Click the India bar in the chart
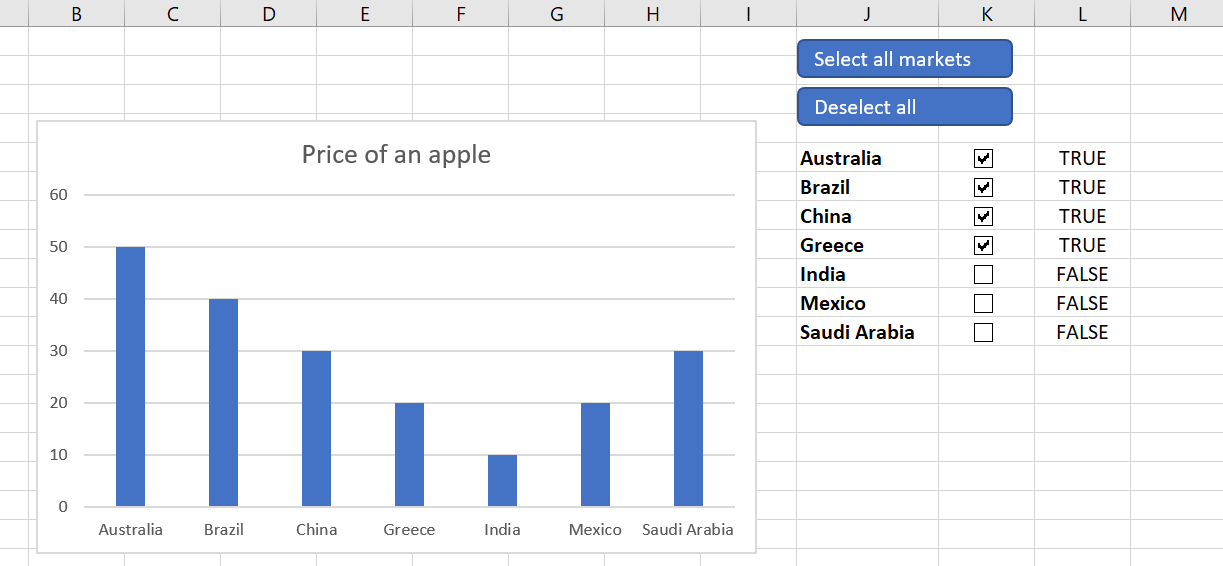The width and height of the screenshot is (1223, 566). tap(502, 481)
